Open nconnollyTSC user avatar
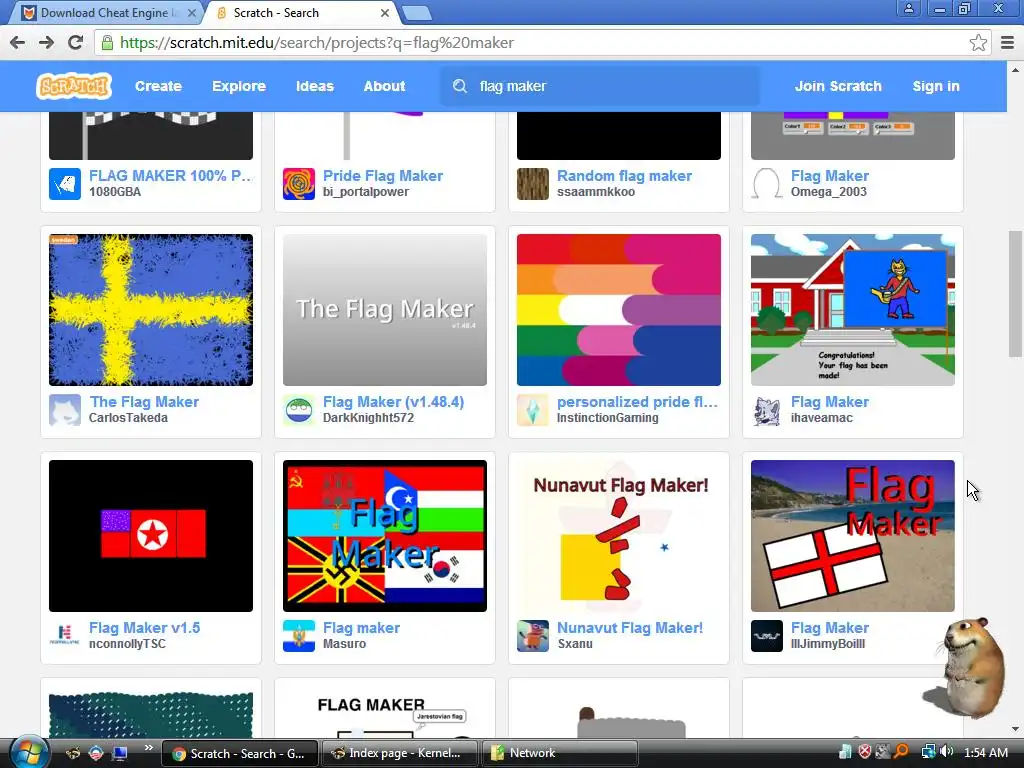Screen dimensions: 1024x768 pyautogui.click(x=65, y=636)
